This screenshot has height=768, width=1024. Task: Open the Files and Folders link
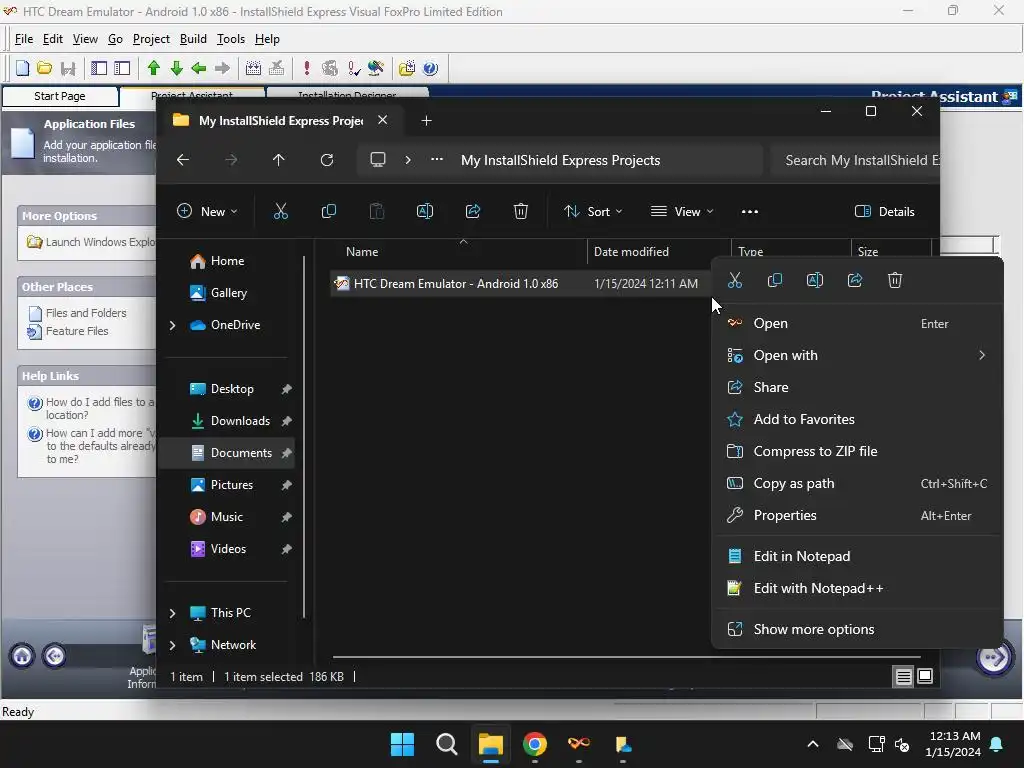tap(86, 313)
